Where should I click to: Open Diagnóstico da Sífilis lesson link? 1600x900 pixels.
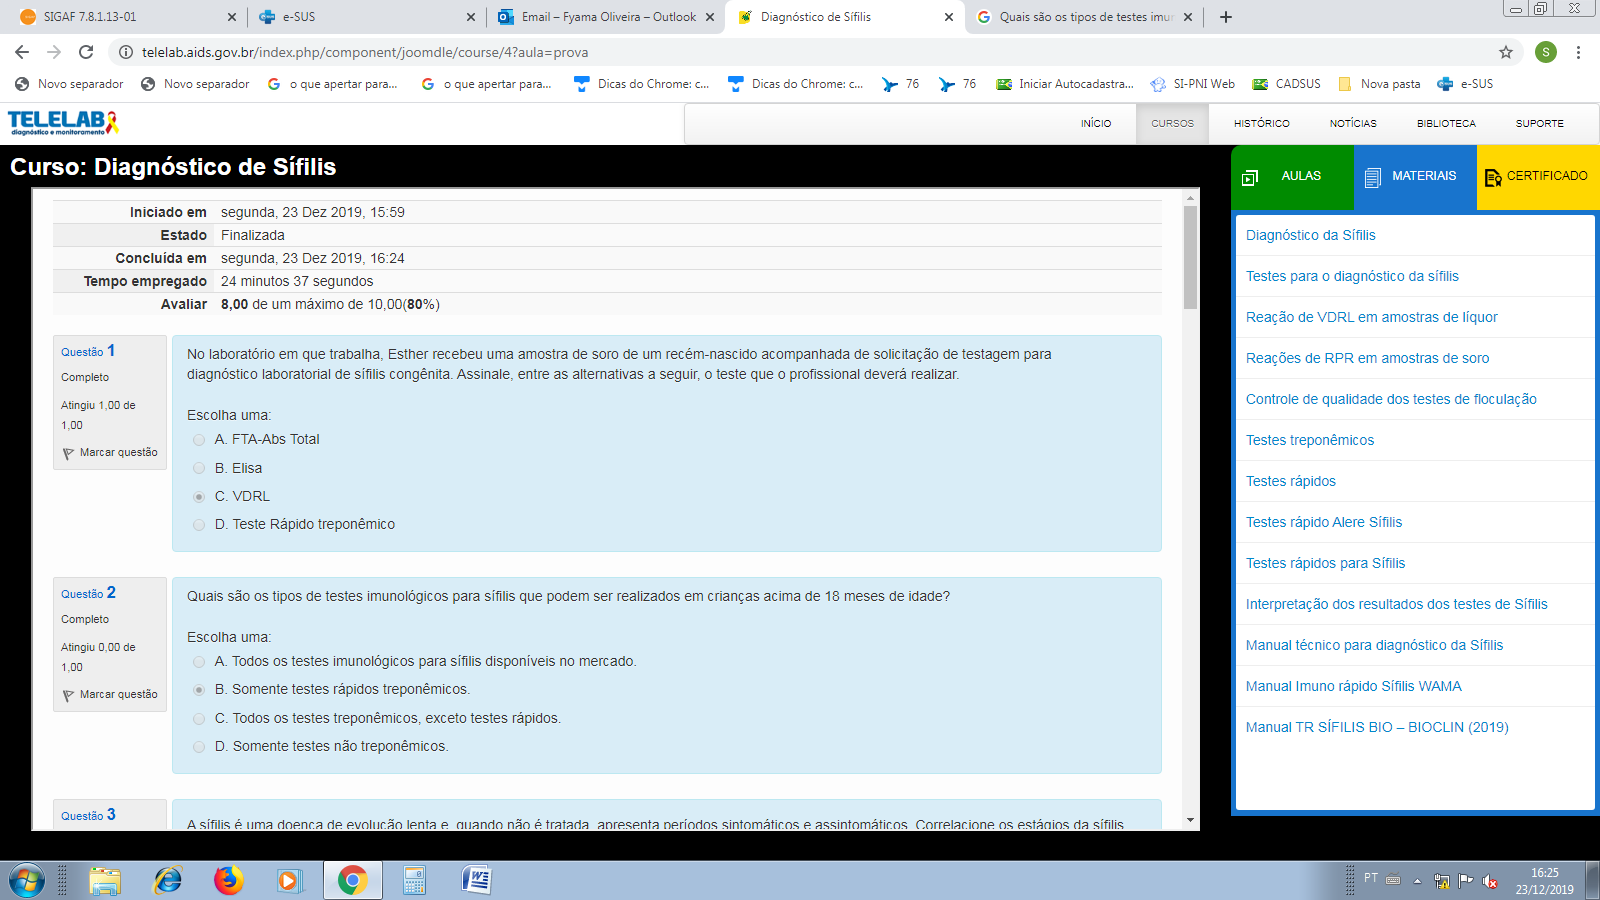[1310, 235]
